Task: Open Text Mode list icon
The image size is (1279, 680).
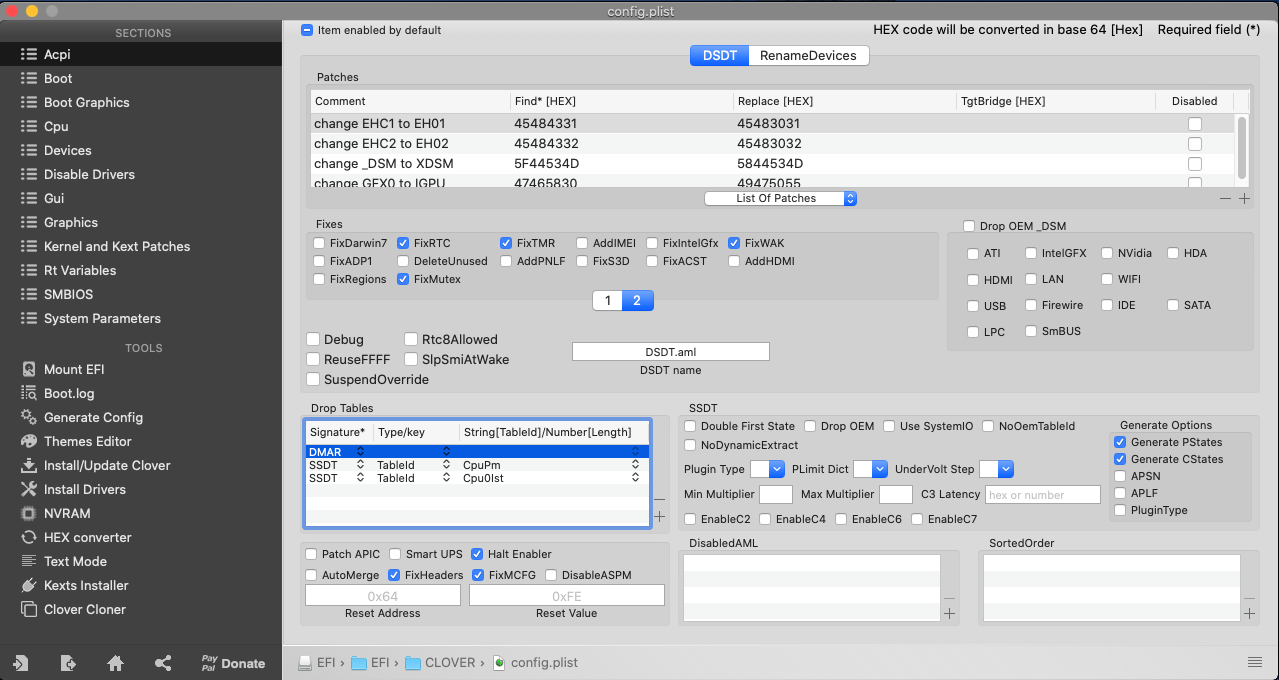Action: [27, 561]
